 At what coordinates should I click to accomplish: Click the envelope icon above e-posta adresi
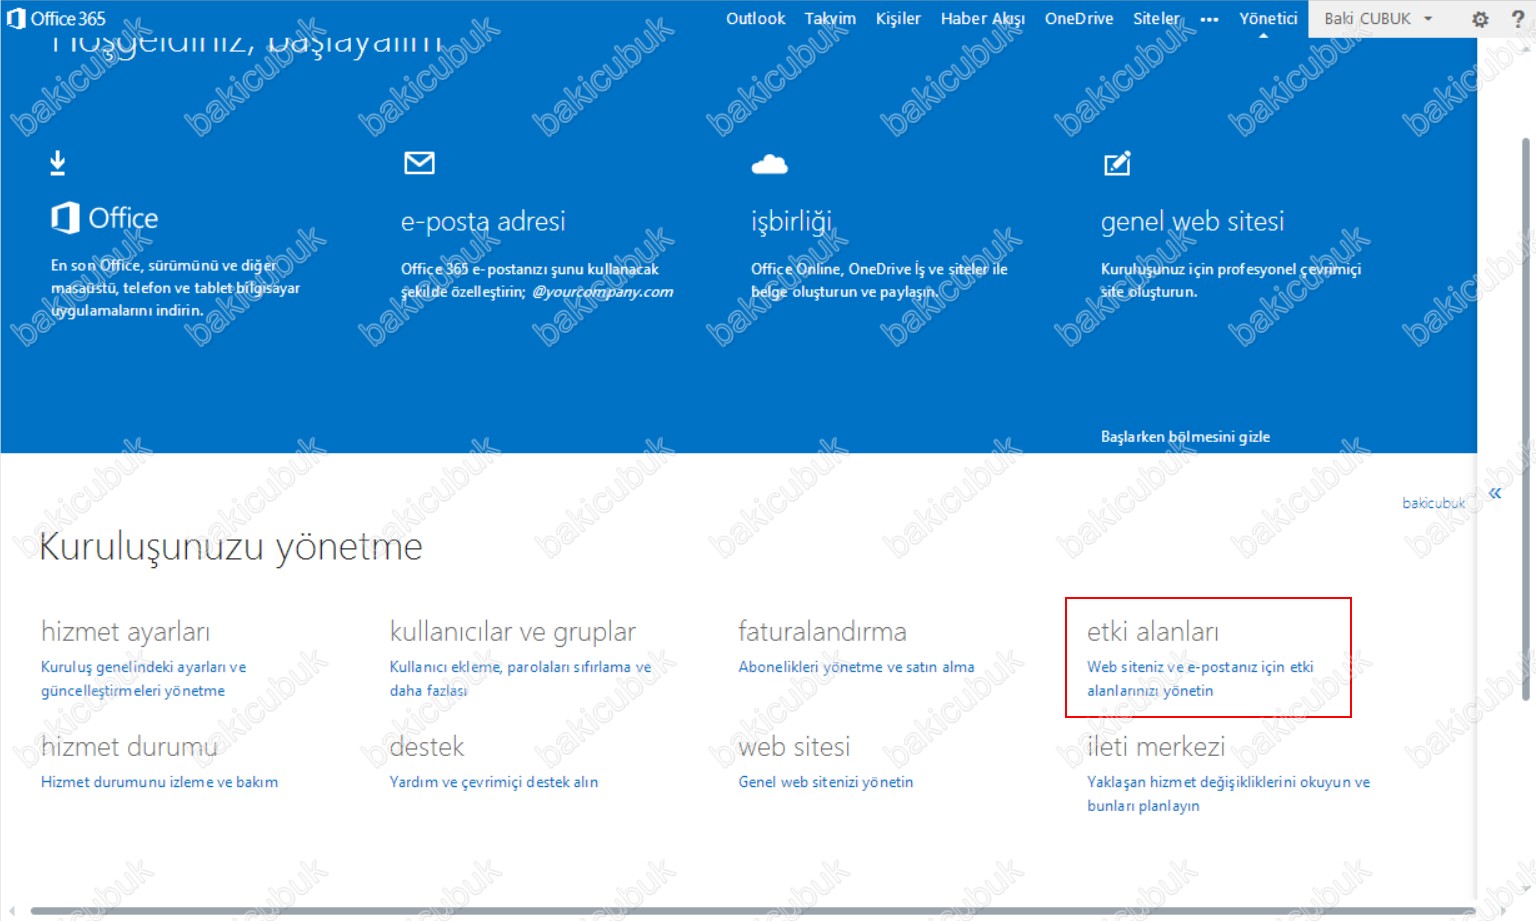419,162
